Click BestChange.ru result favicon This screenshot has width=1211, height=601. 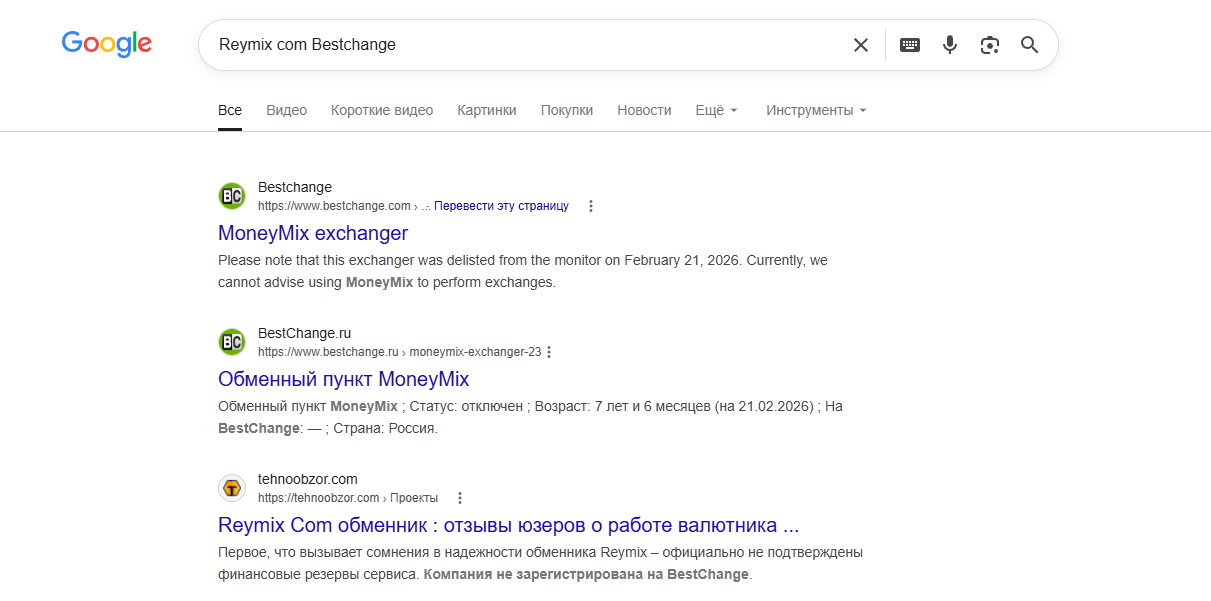pos(232,342)
